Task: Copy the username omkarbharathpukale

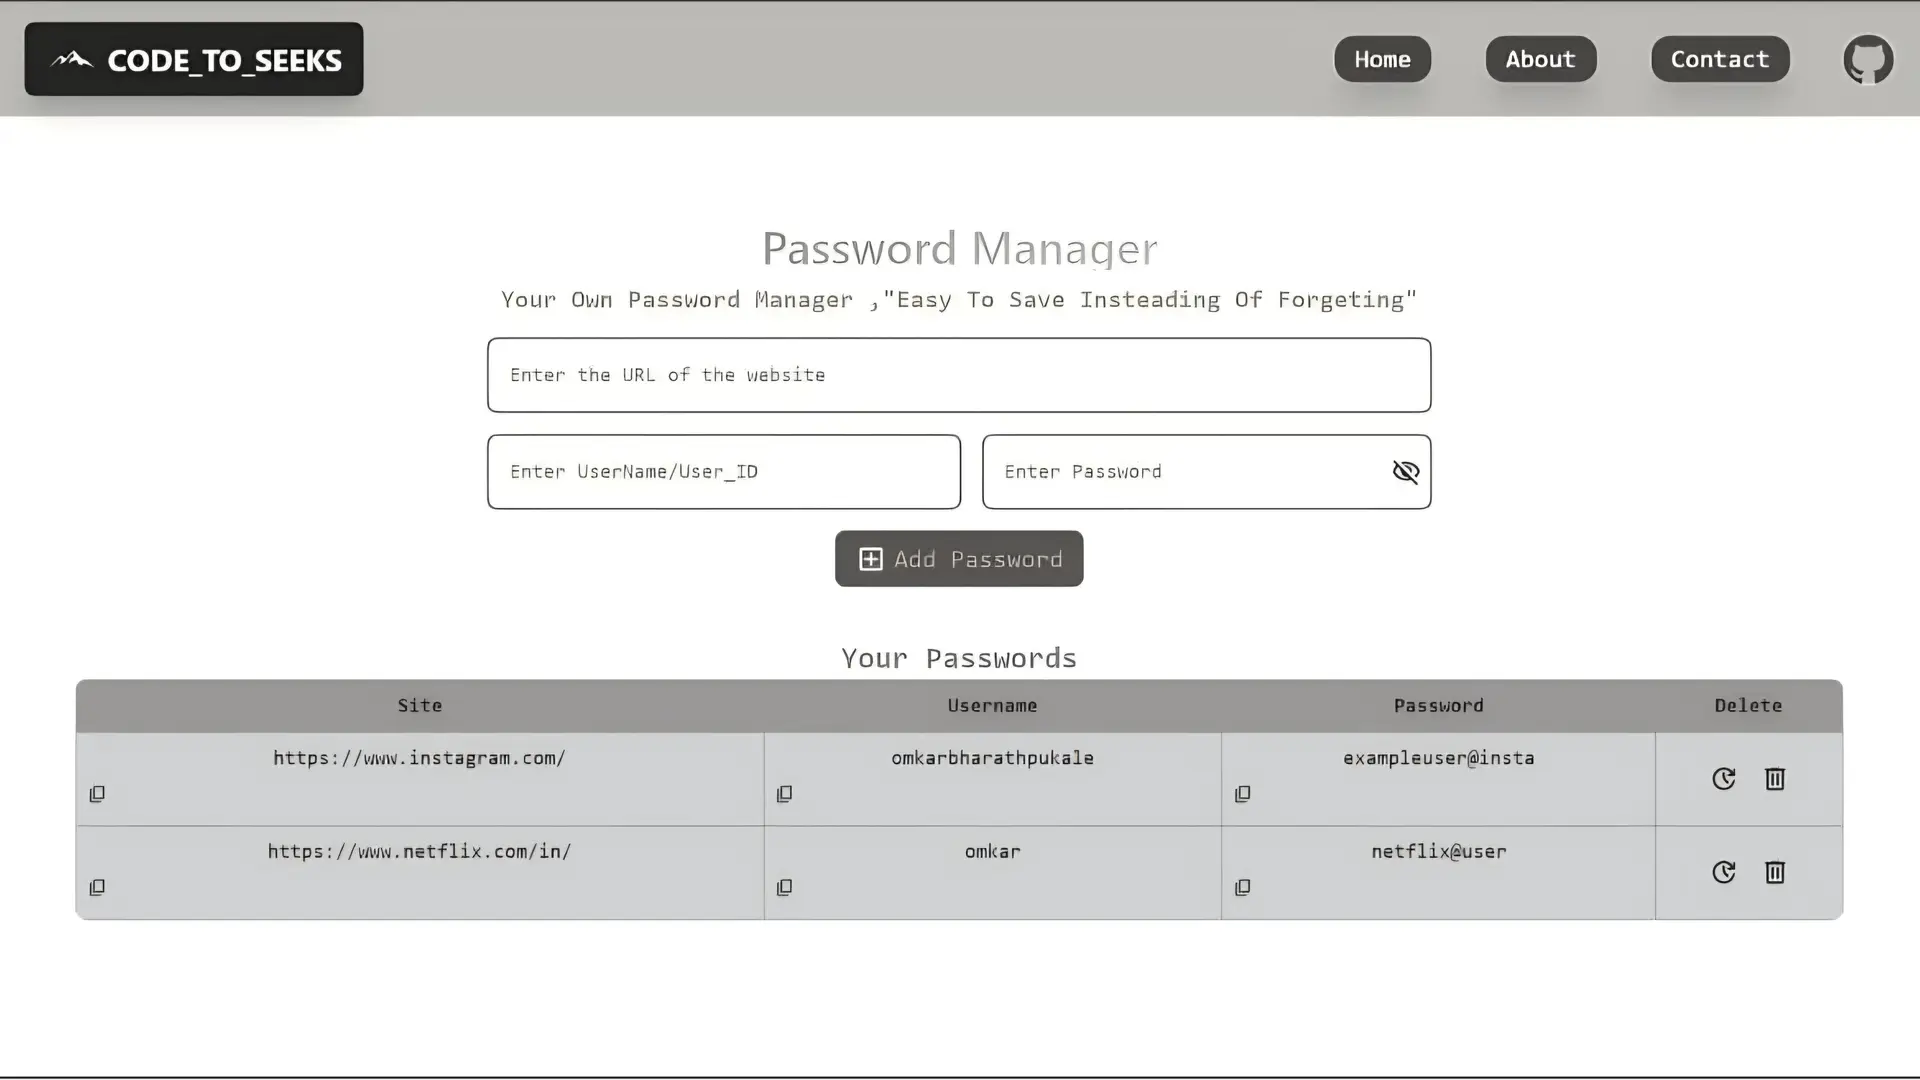Action: [x=784, y=793]
